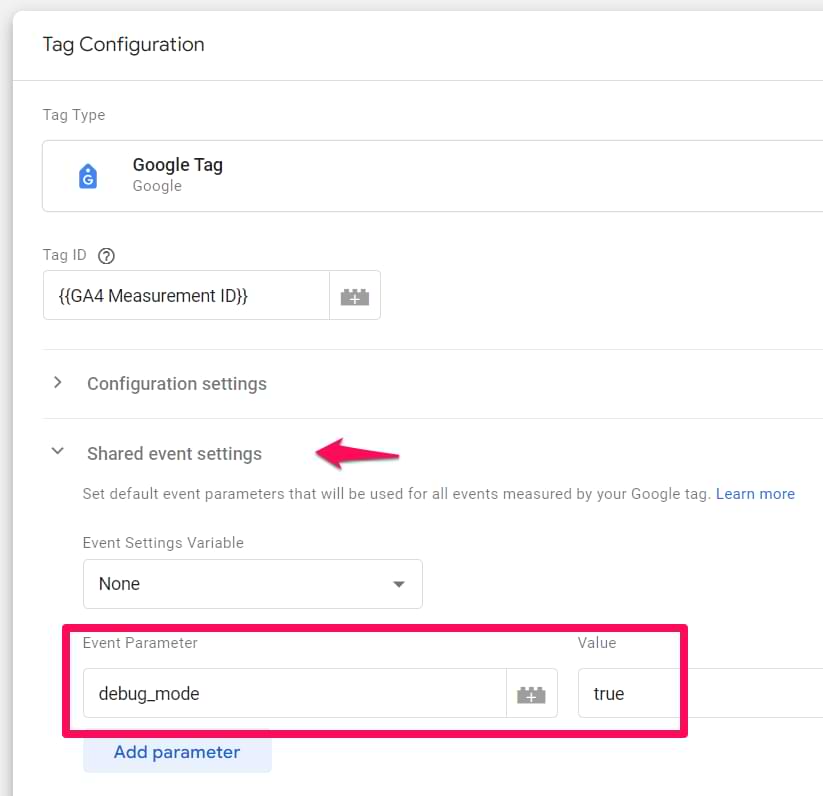Screen dimensions: 823x796
Task: Focus the GA4 Measurement ID input field
Action: (186, 296)
